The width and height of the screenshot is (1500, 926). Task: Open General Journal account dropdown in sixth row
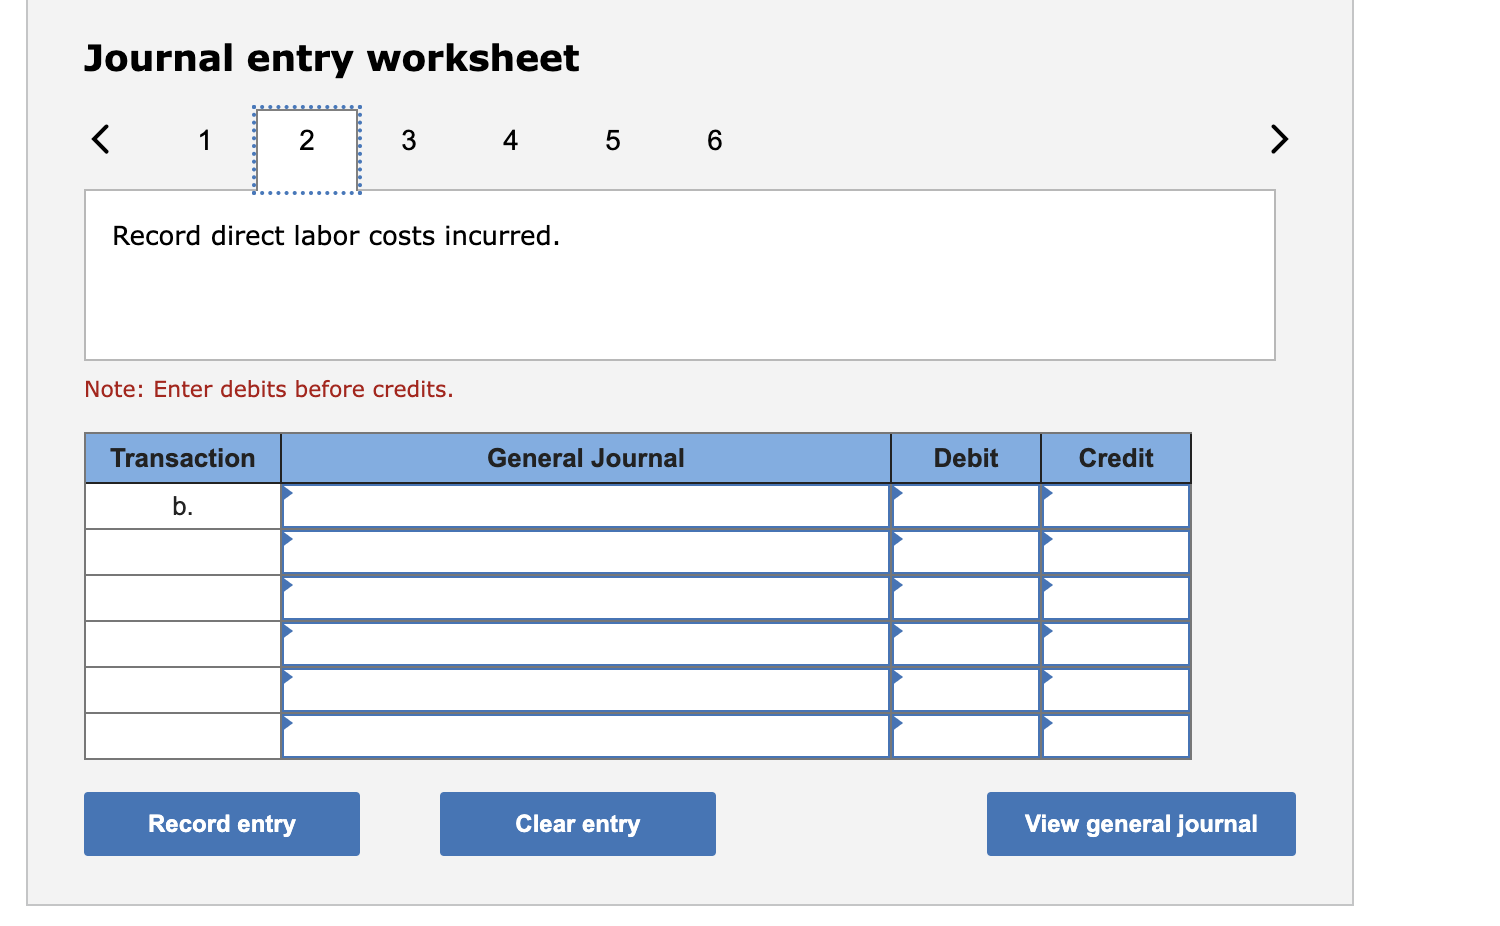[586, 736]
